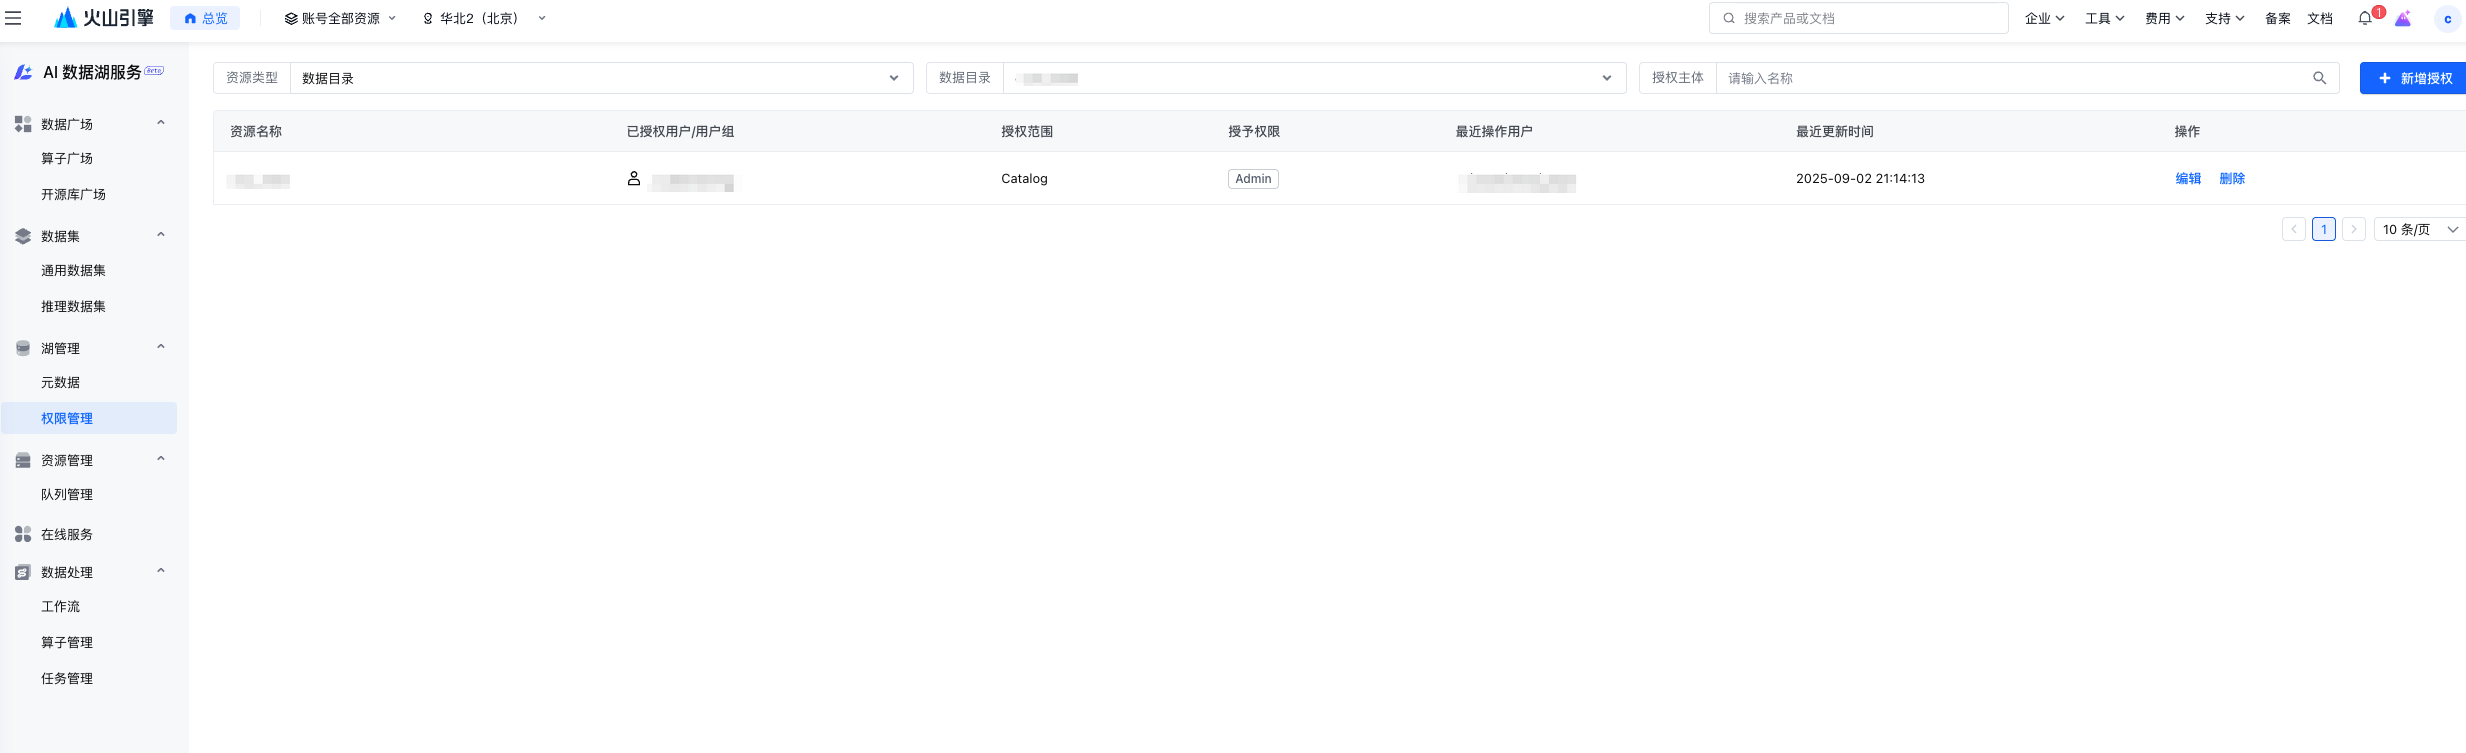Click the AI 数据湖服务 product icon
2466x753 pixels.
click(x=23, y=72)
